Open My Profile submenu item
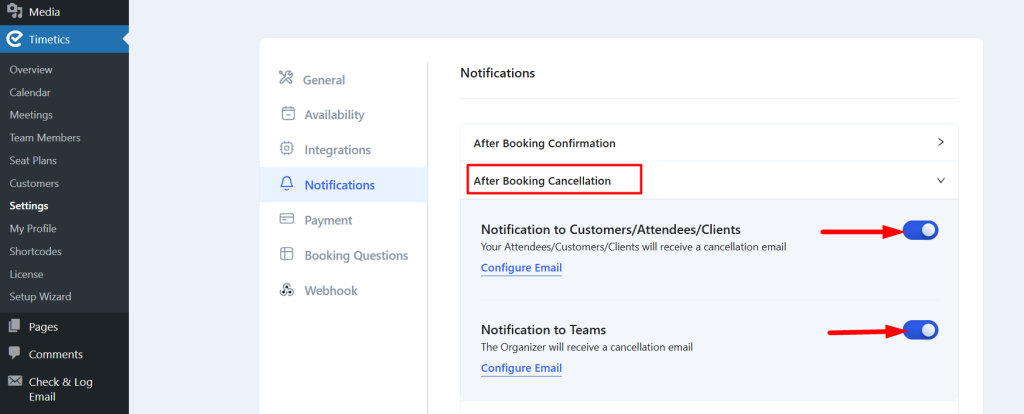Viewport: 1024px width, 414px height. pos(33,229)
